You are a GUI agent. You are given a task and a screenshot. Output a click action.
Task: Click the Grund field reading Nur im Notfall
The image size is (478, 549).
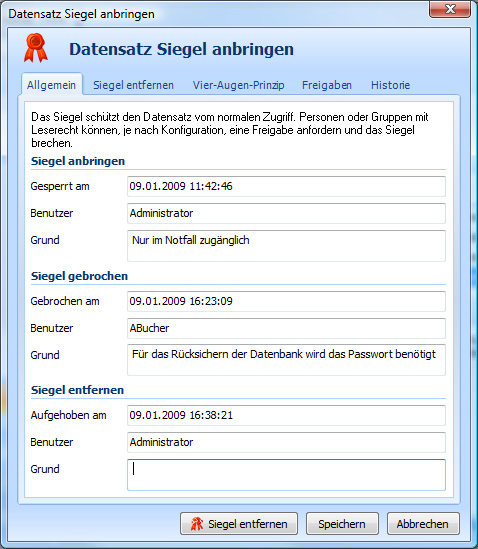pyautogui.click(x=286, y=246)
